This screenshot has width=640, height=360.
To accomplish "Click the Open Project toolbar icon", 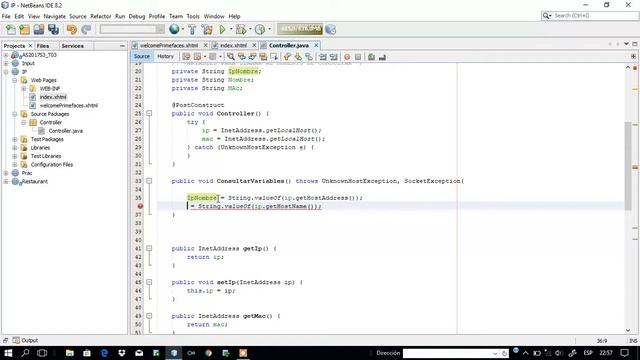I will click(39, 29).
